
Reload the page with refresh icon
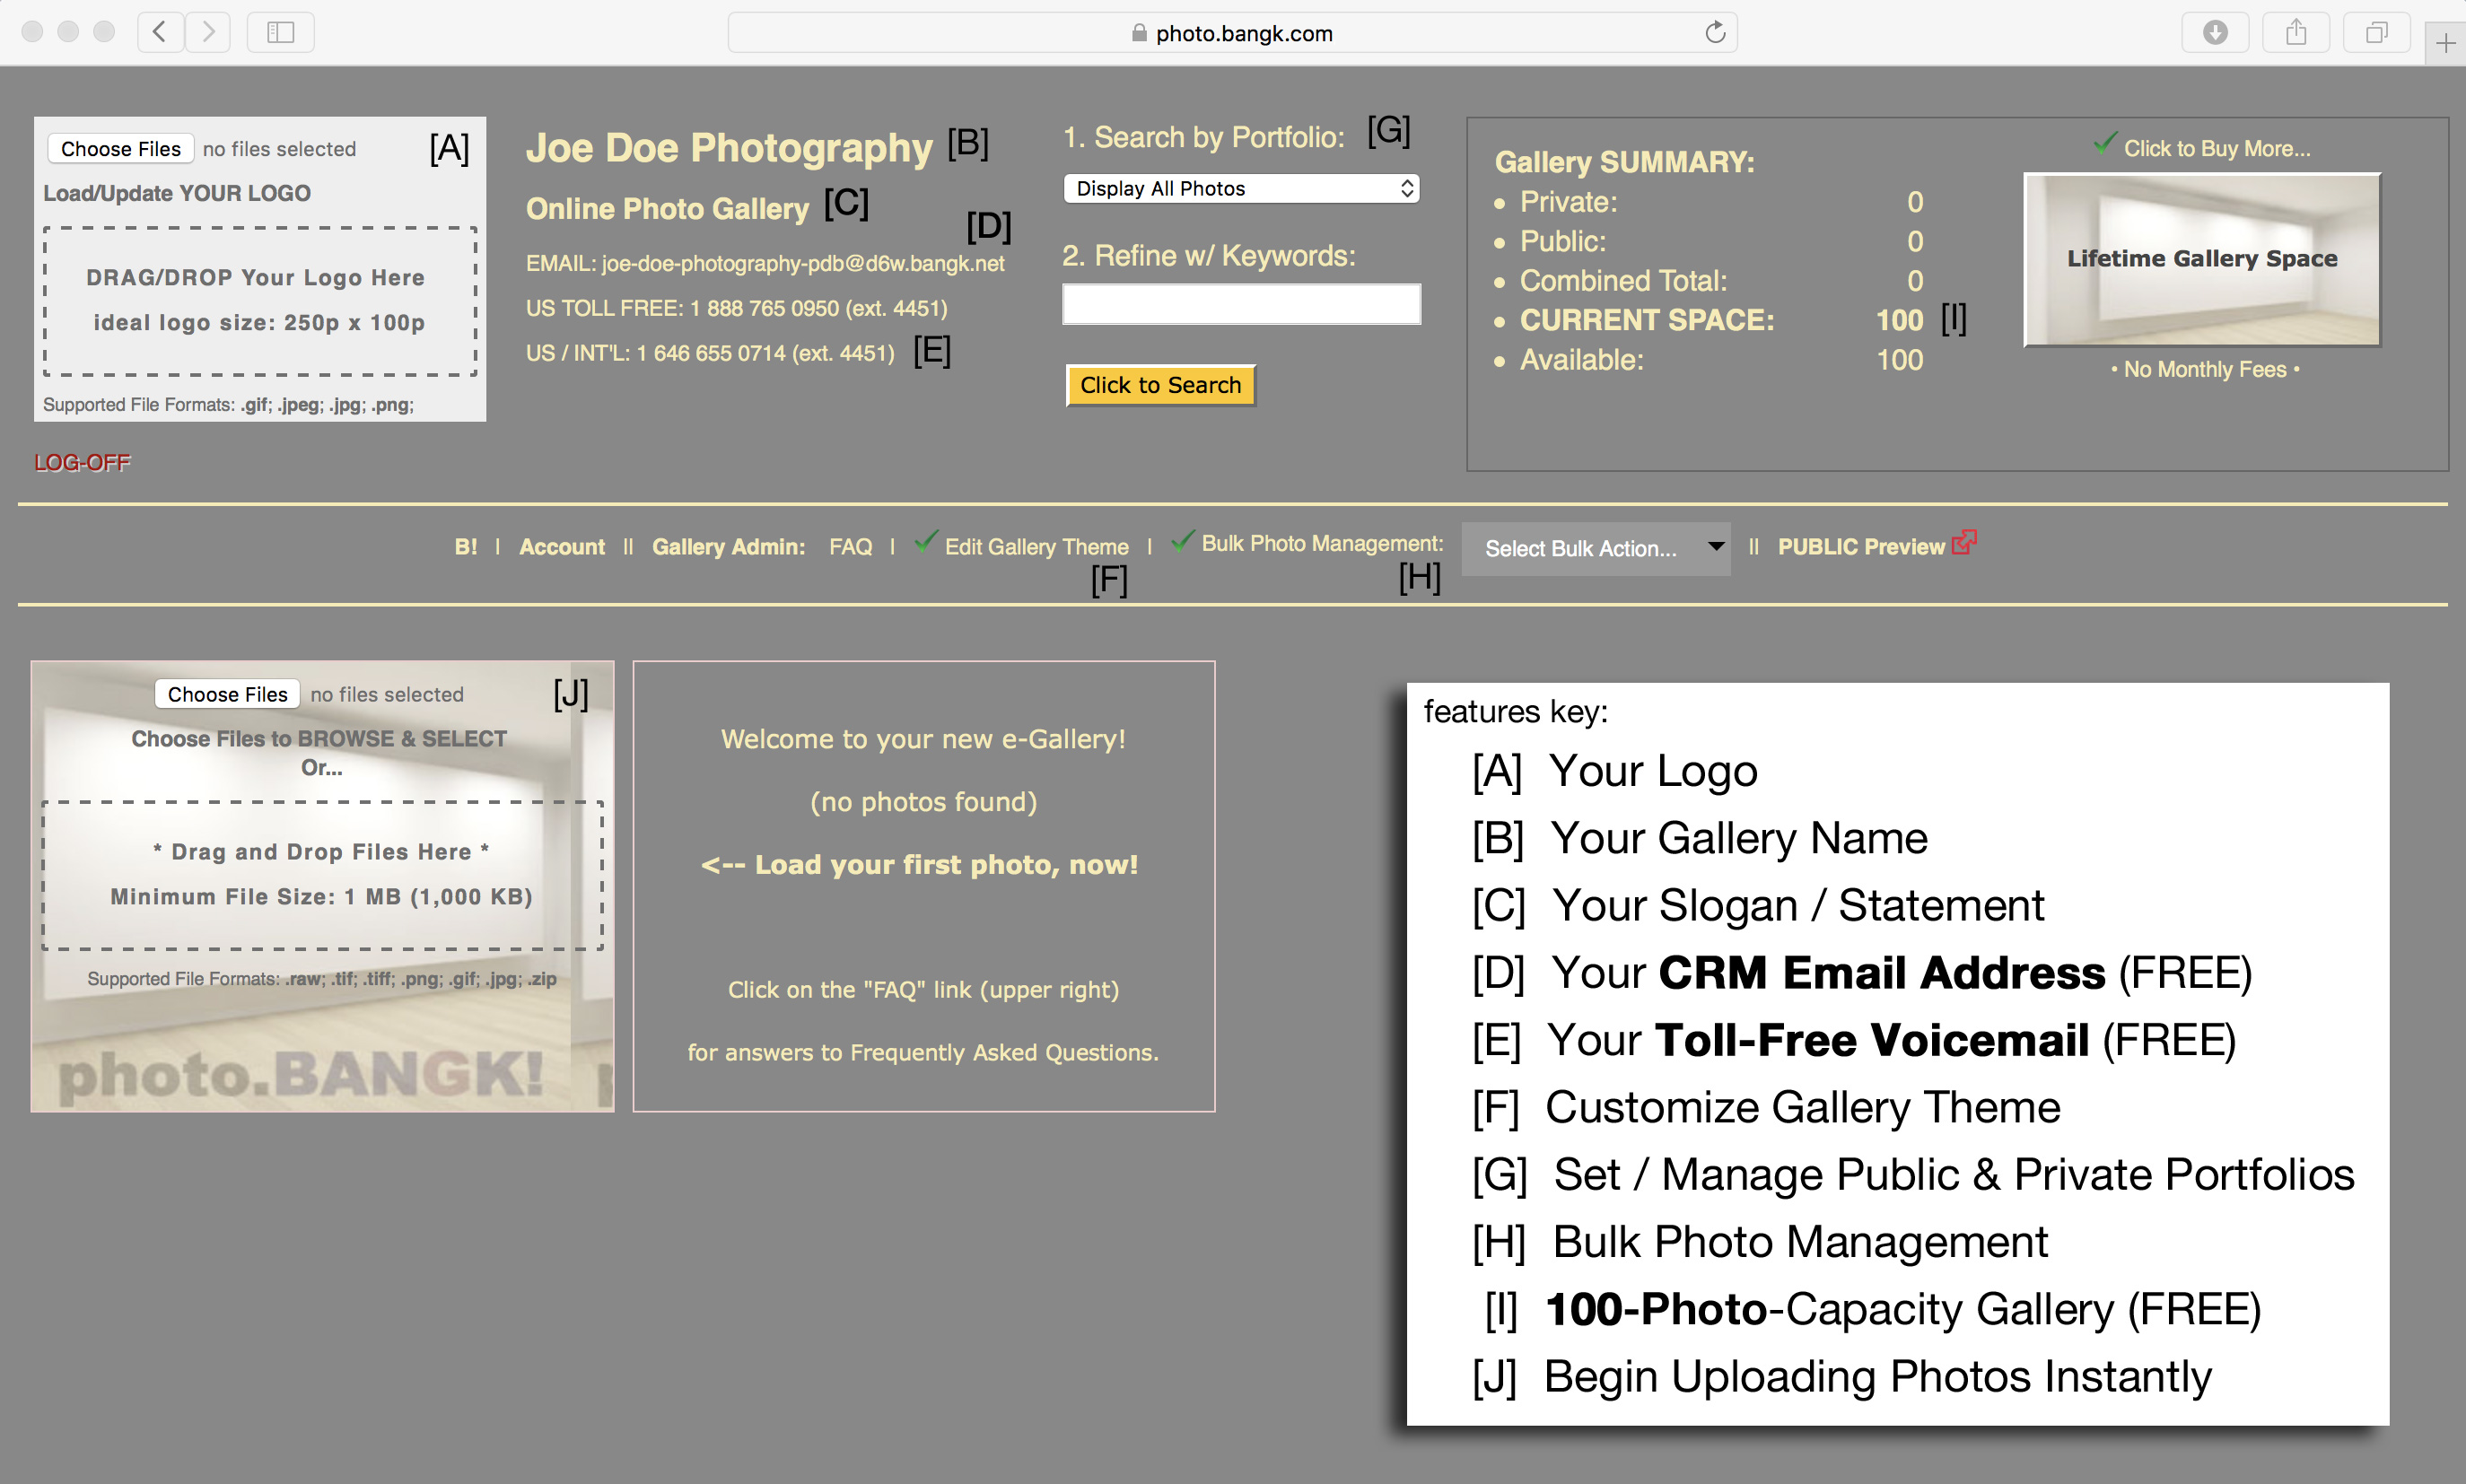(1715, 32)
